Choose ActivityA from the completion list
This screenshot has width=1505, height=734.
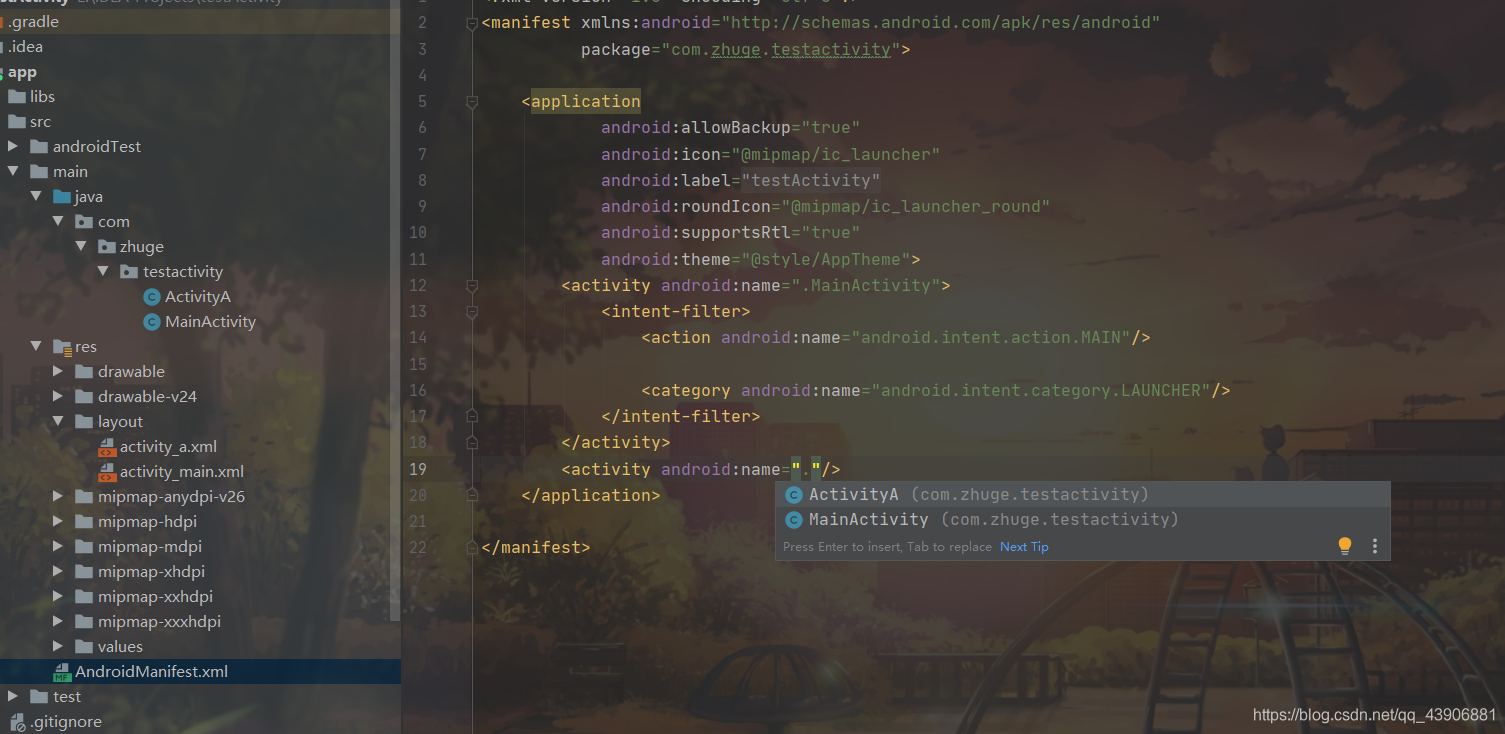pyautogui.click(x=1082, y=495)
